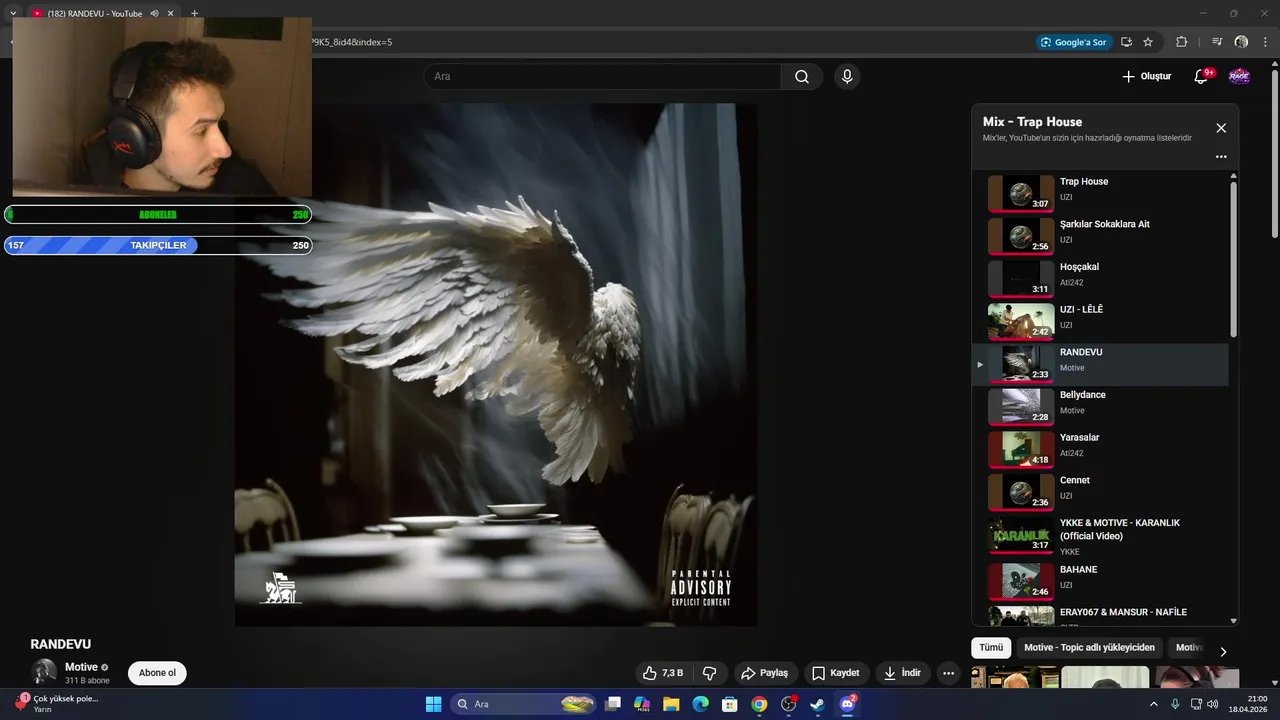
Task: Click the search magnifier button
Action: [x=802, y=77]
